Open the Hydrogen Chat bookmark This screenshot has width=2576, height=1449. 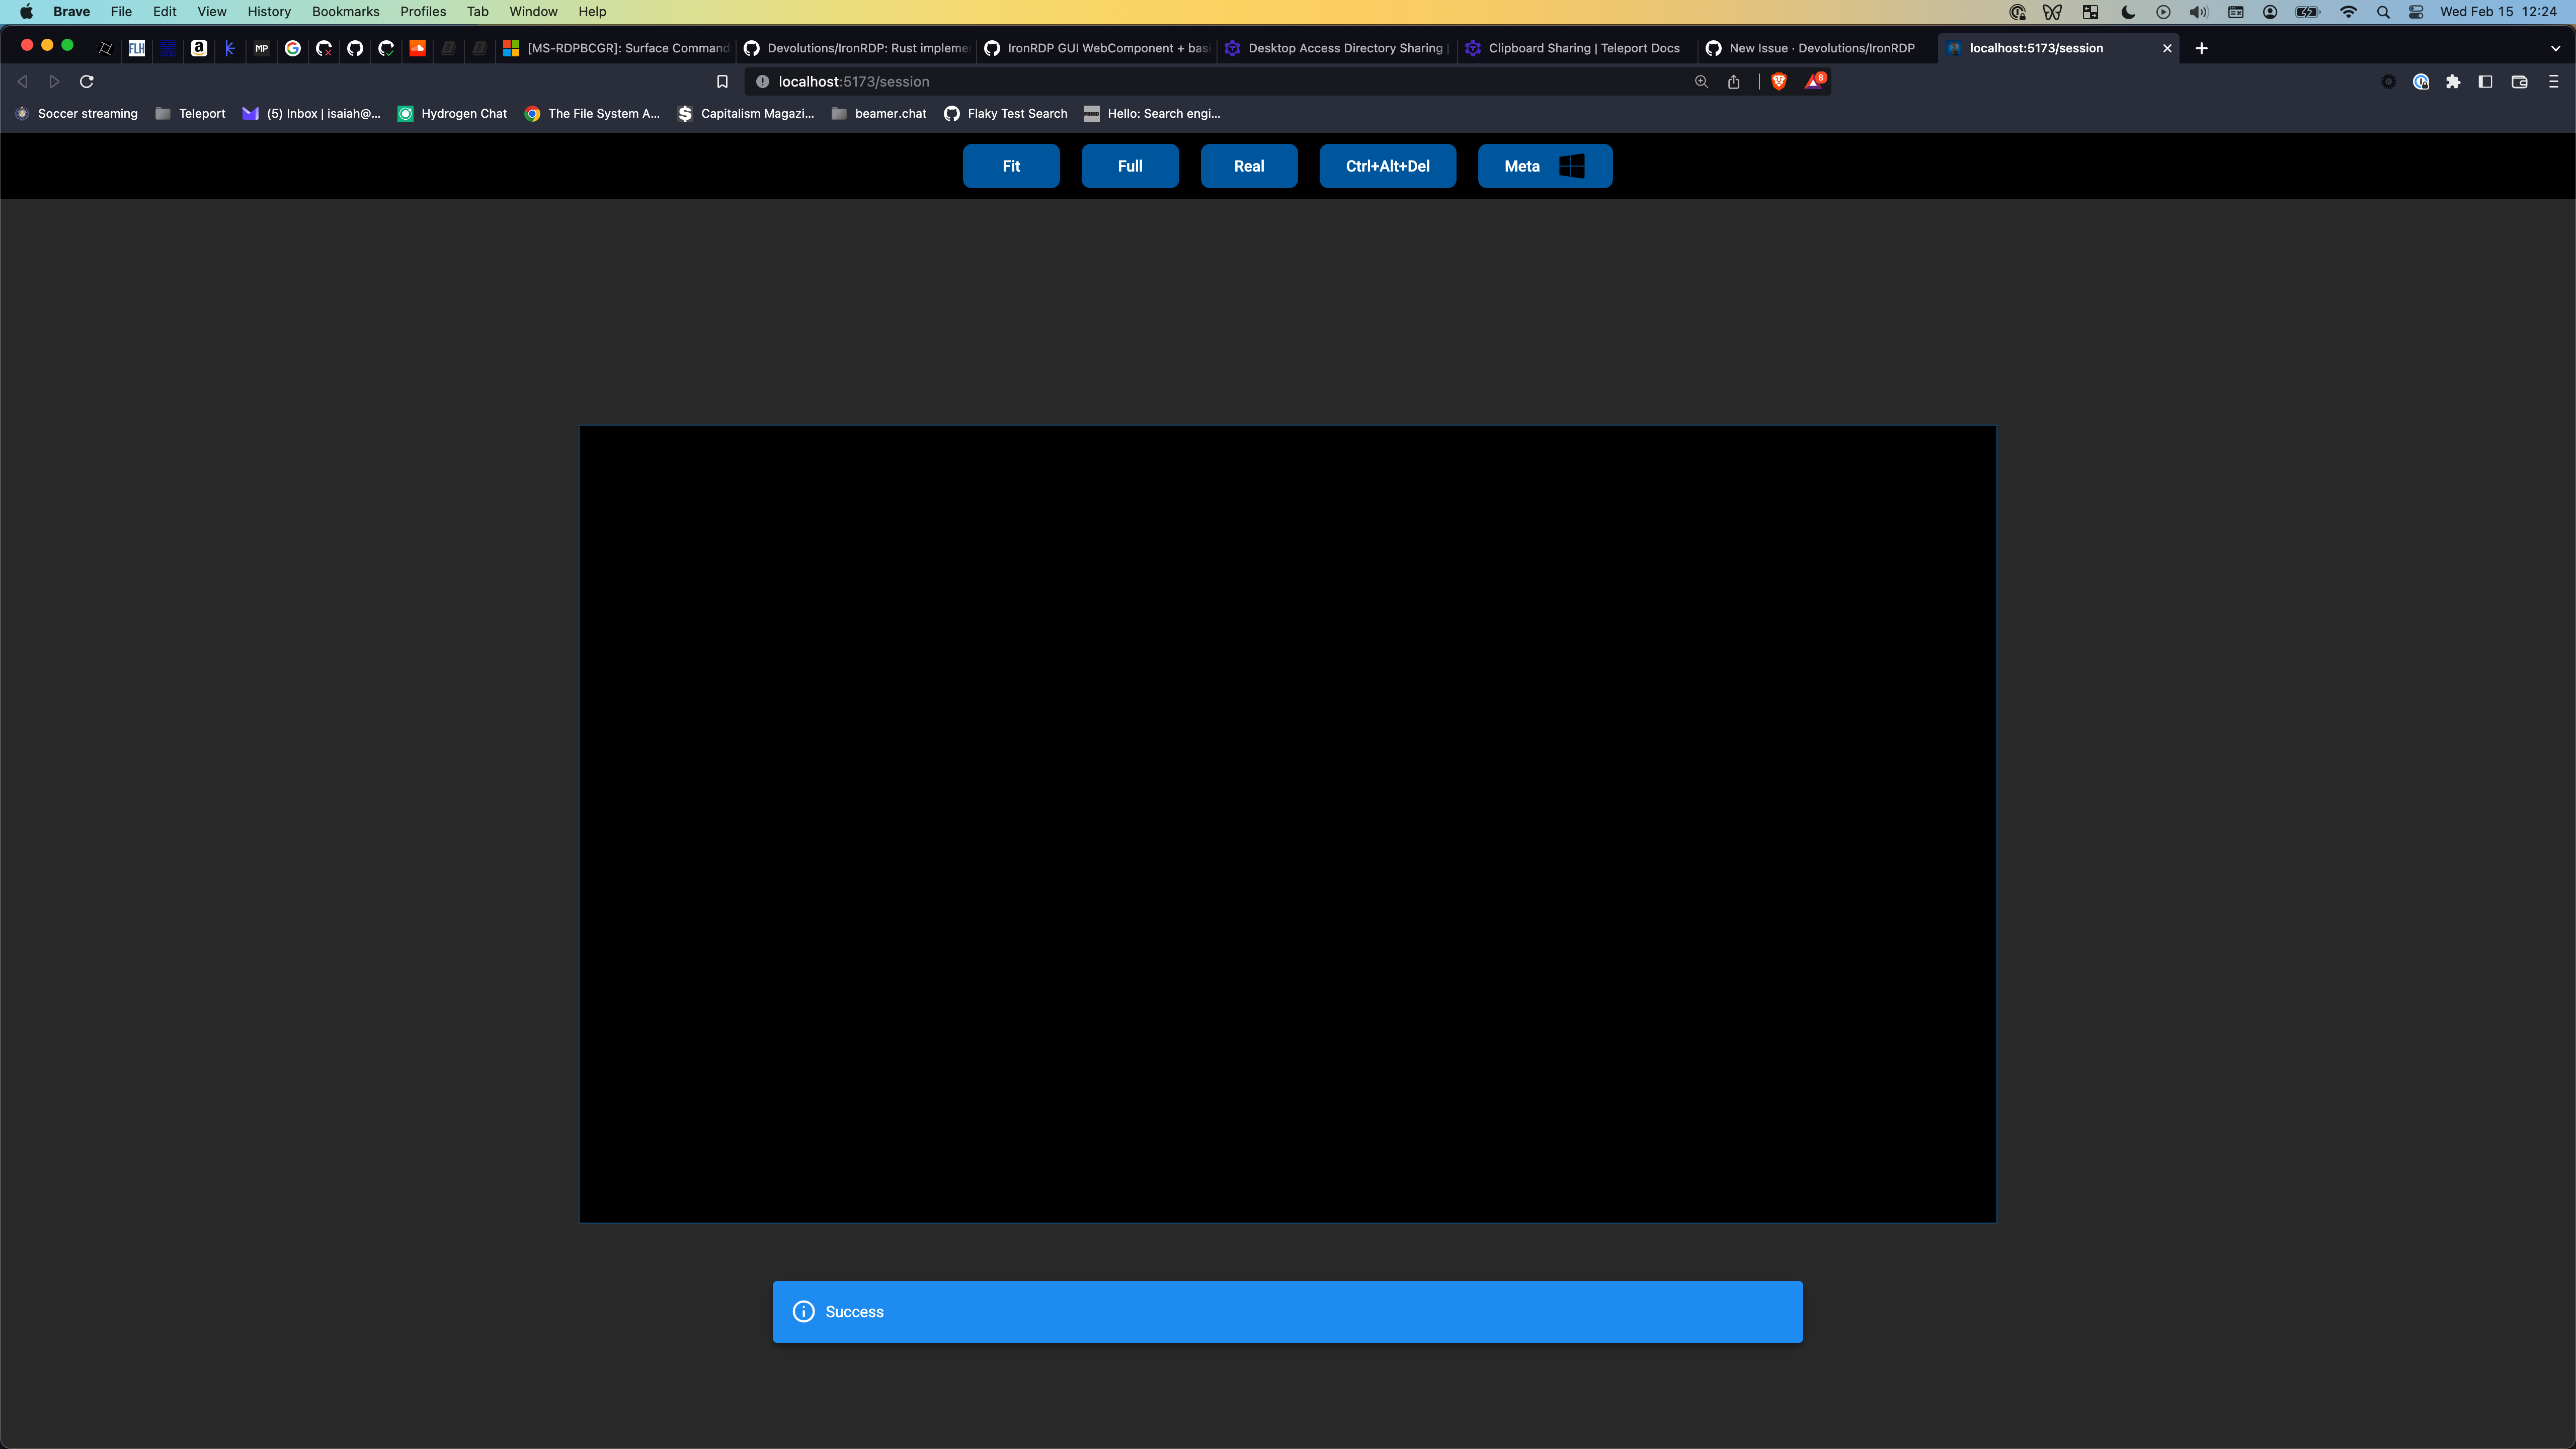(452, 114)
